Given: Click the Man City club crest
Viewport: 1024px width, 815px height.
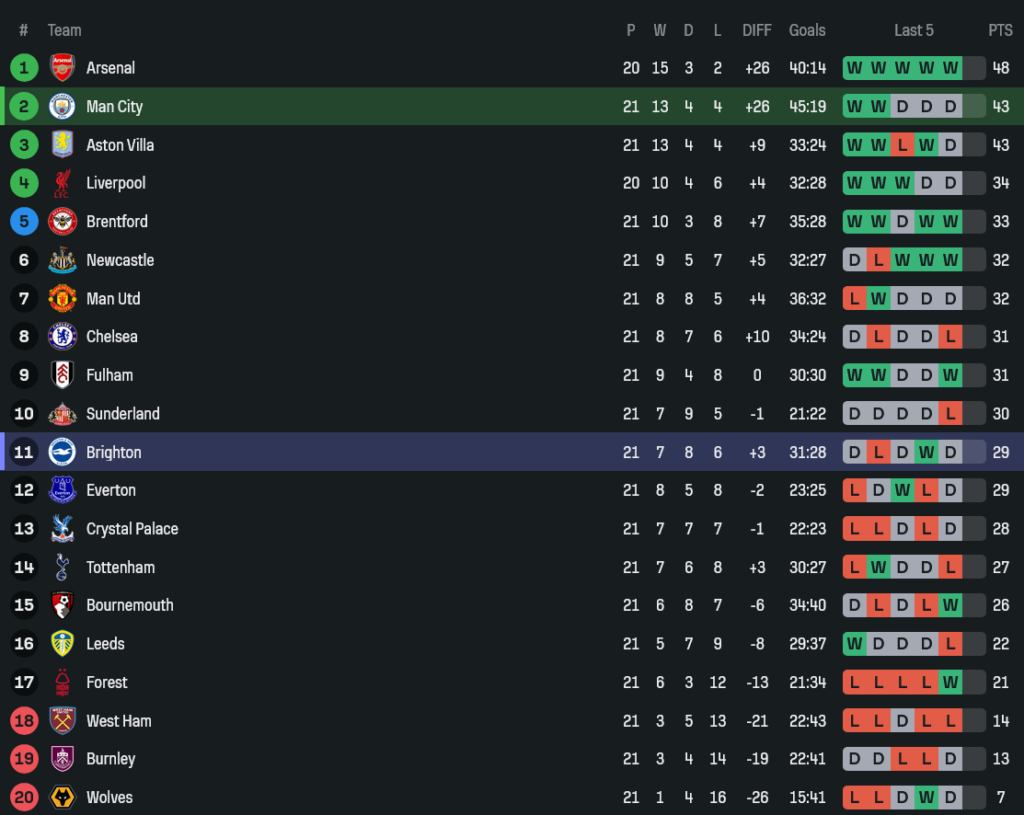Looking at the screenshot, I should click(62, 106).
